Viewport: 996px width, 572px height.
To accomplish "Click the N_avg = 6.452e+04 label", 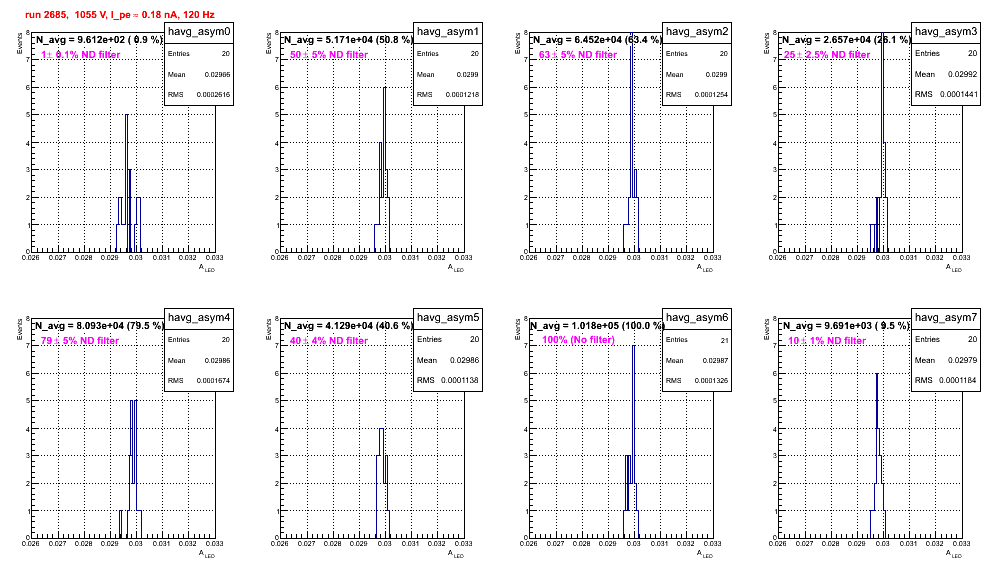I will [596, 40].
